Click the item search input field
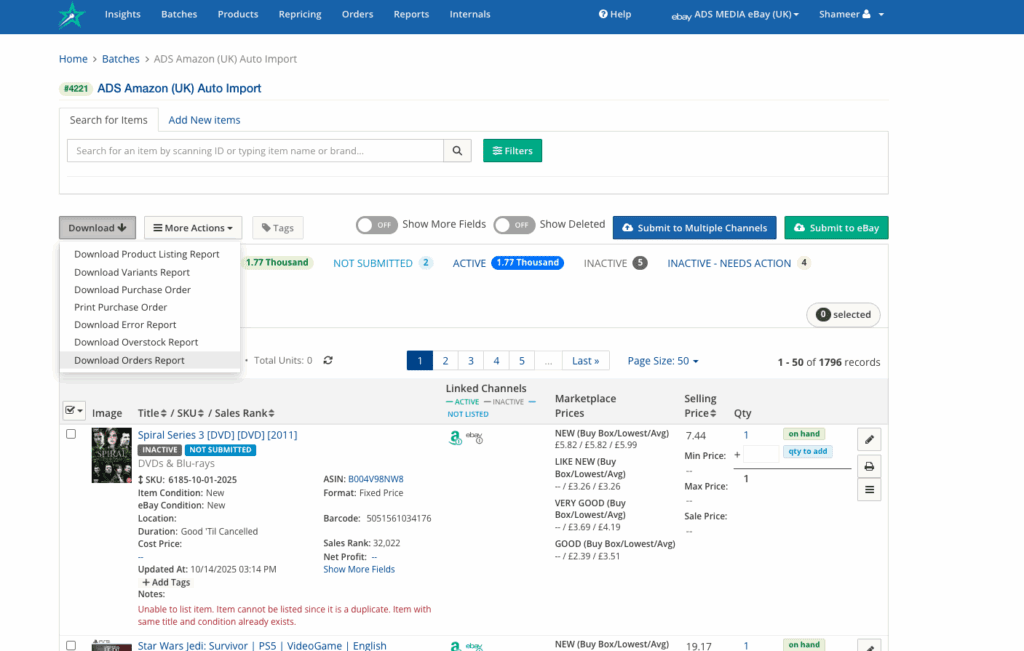The height and width of the screenshot is (651, 1024). coord(255,151)
